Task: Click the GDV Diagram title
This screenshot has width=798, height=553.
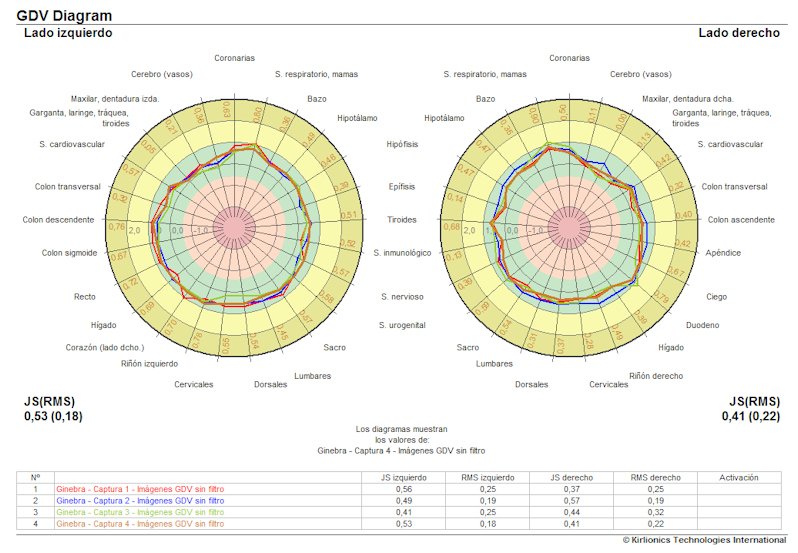Action: pyautogui.click(x=64, y=15)
